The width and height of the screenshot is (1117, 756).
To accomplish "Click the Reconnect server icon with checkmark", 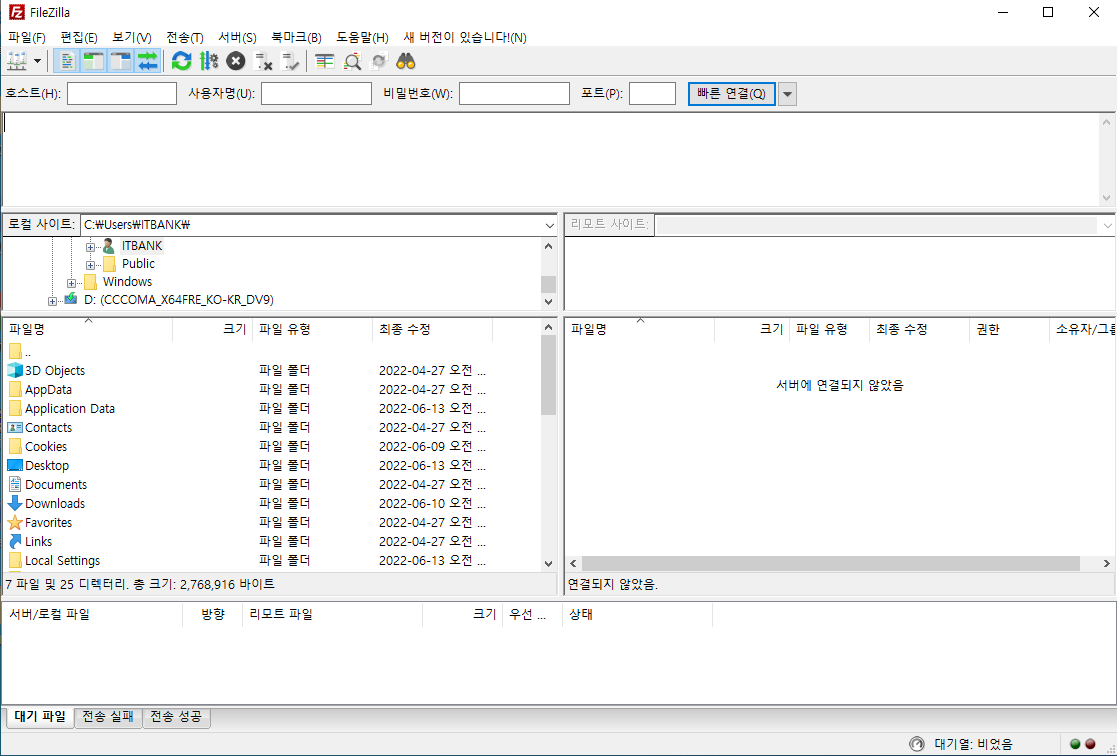I will tap(291, 61).
